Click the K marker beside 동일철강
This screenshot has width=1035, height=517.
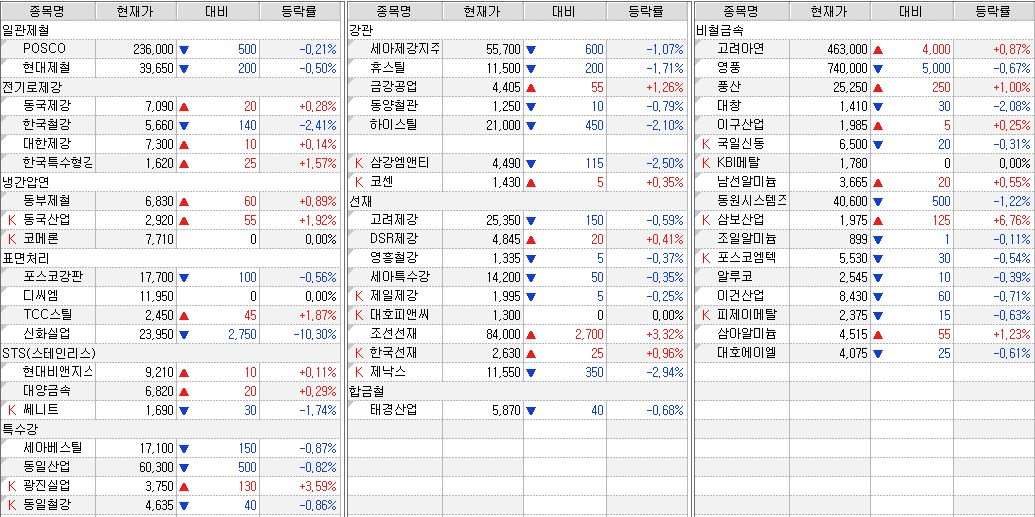point(11,505)
